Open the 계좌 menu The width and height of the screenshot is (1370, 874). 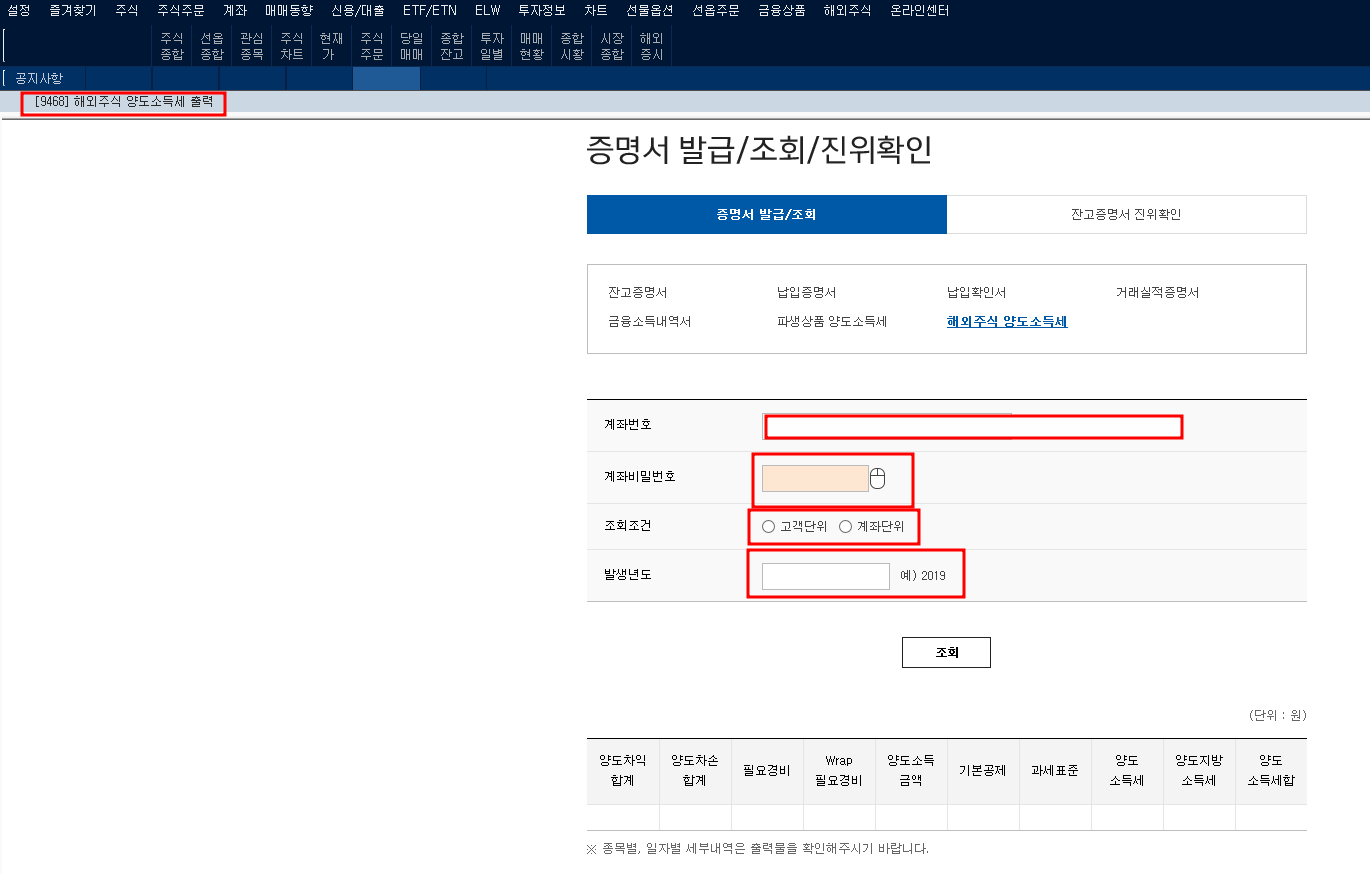(x=235, y=11)
